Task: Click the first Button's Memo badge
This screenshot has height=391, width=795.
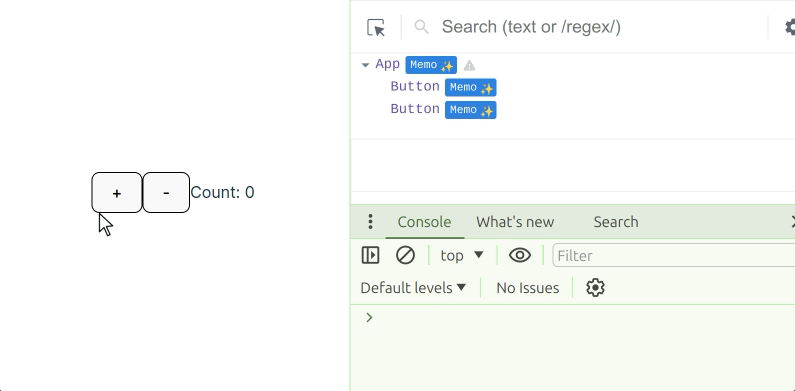Action: pyautogui.click(x=471, y=88)
